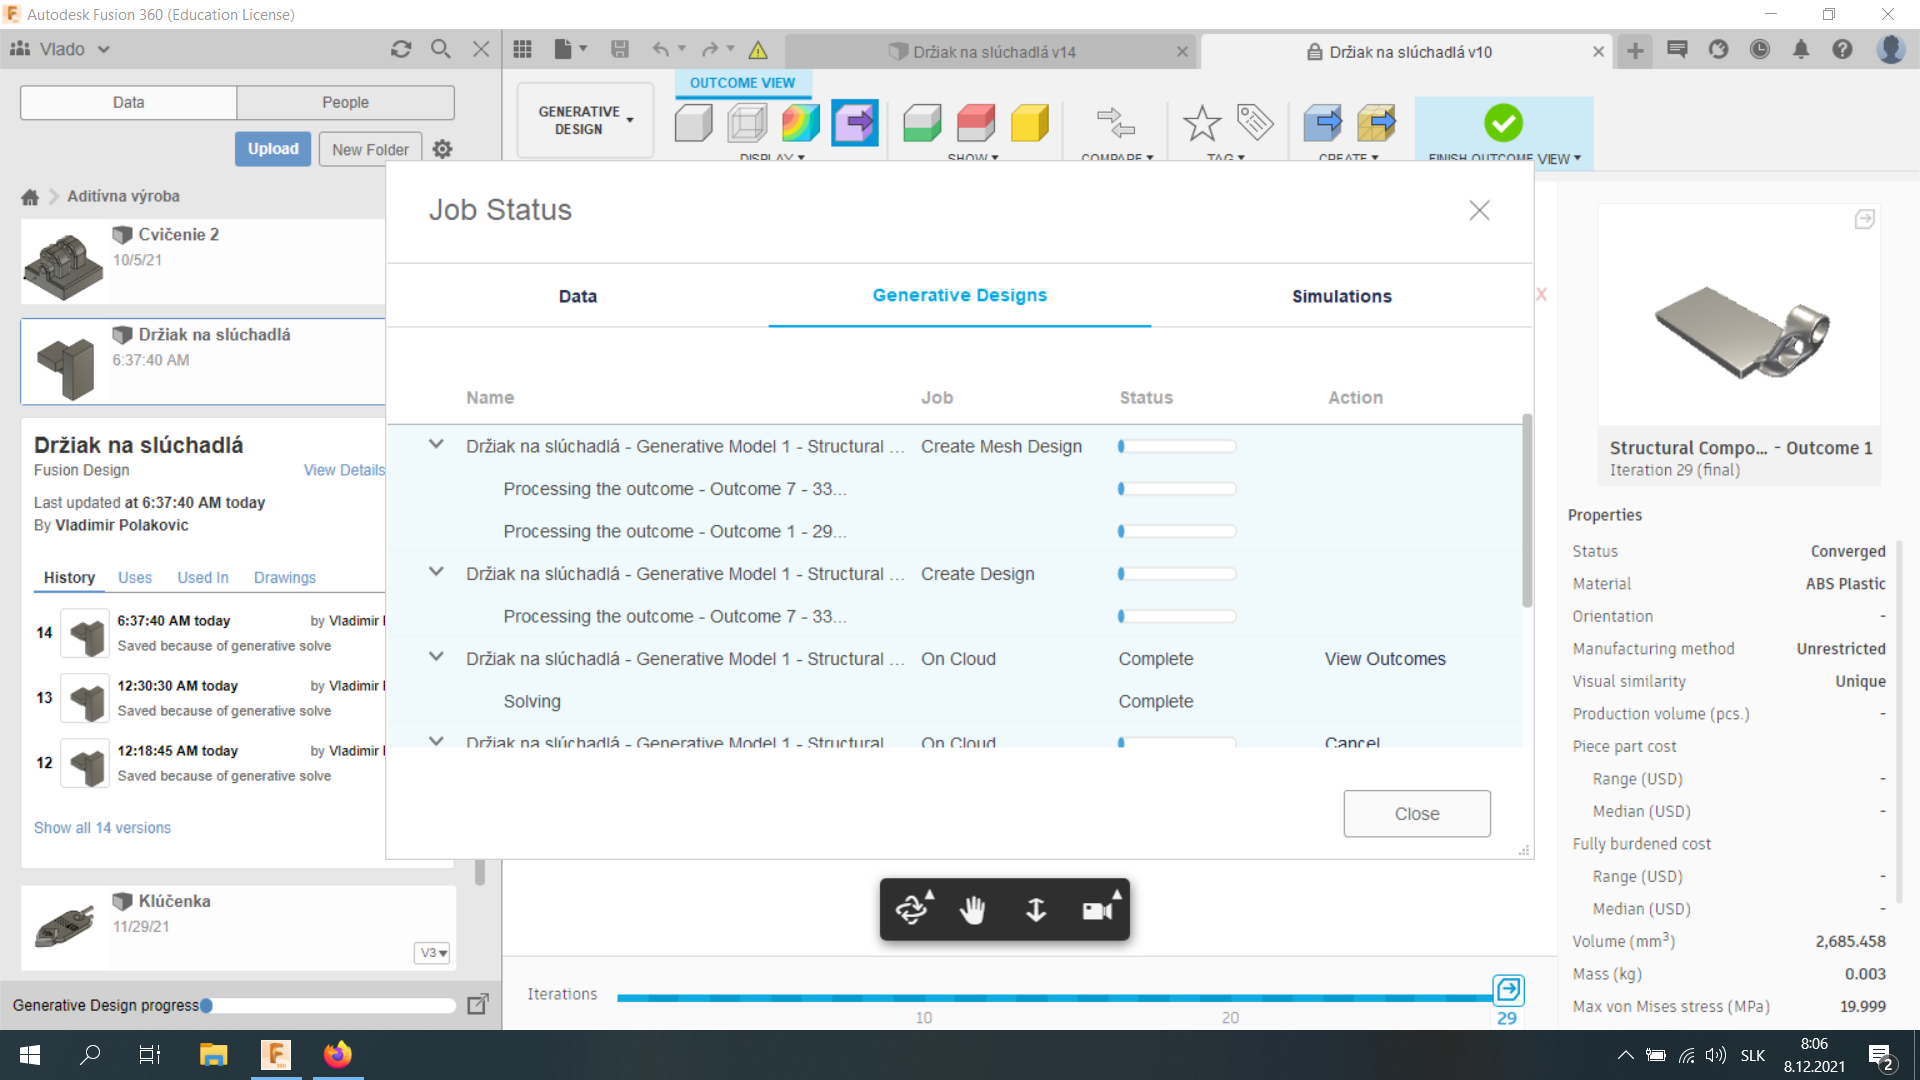Open the Cvičenie 2 project thumbnail
The width and height of the screenshot is (1920, 1080).
[x=63, y=263]
